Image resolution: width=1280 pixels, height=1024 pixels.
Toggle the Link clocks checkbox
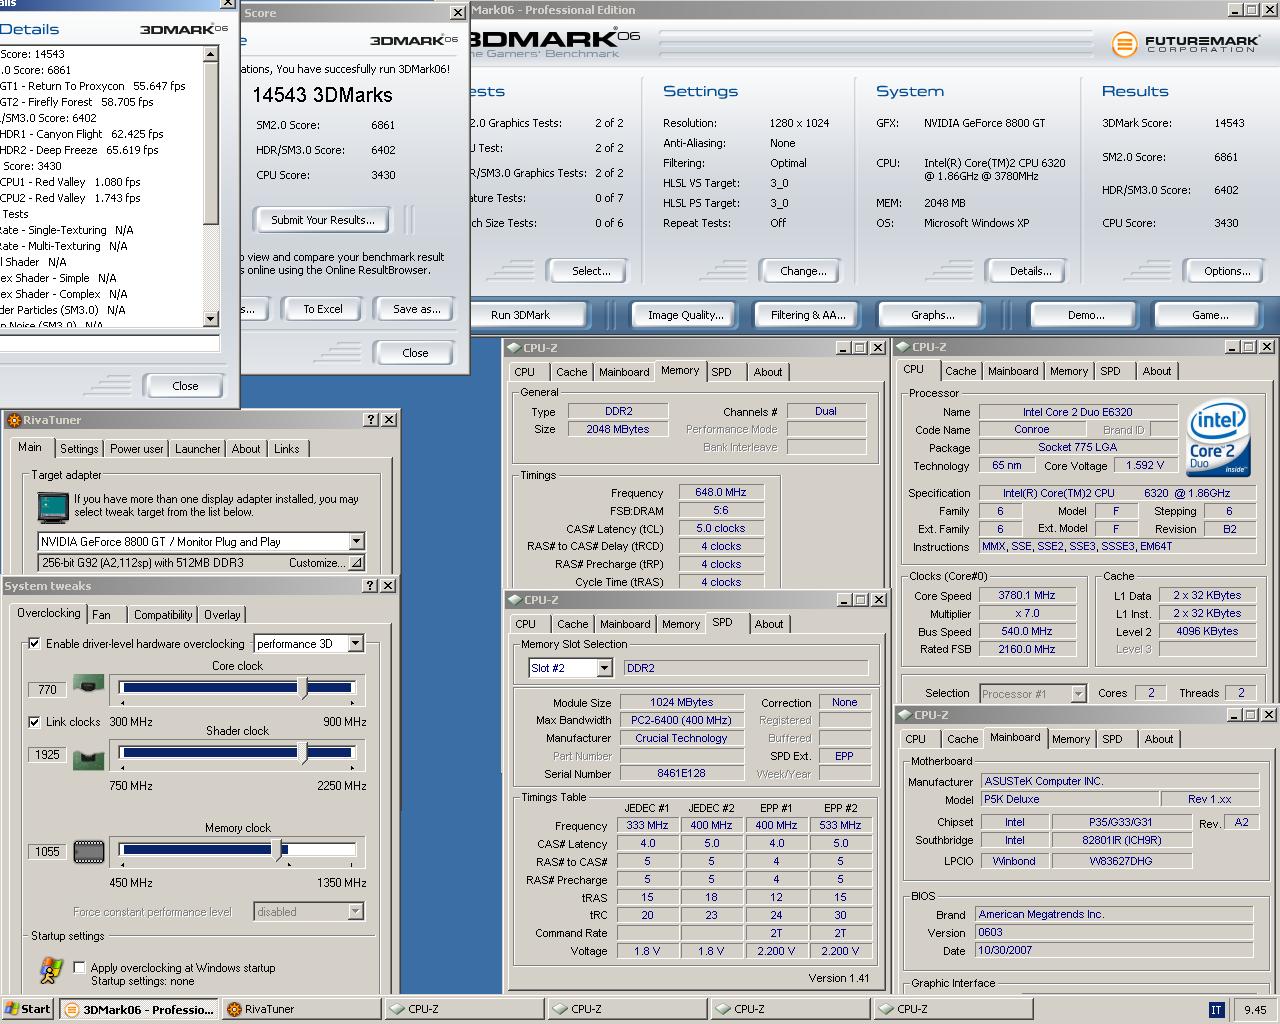35,721
